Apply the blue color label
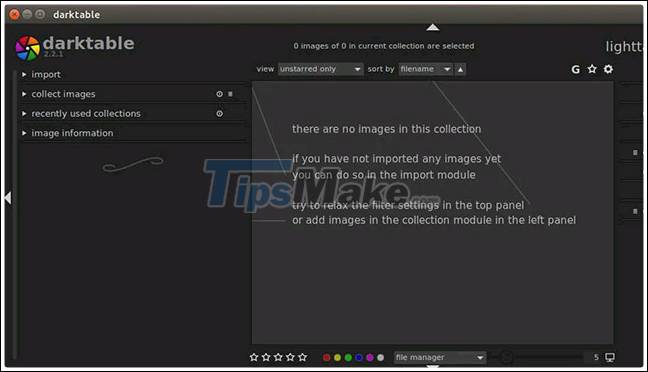Screen dimensions: 648x372 (x=359, y=358)
